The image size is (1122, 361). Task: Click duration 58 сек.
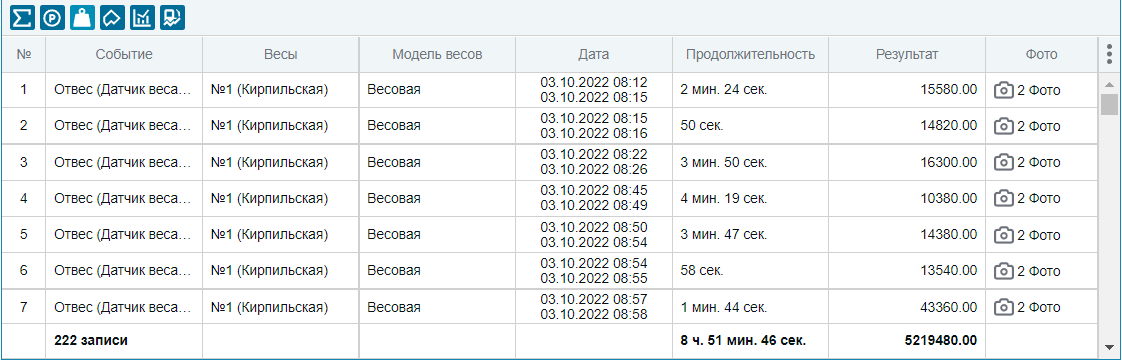[x=702, y=271]
